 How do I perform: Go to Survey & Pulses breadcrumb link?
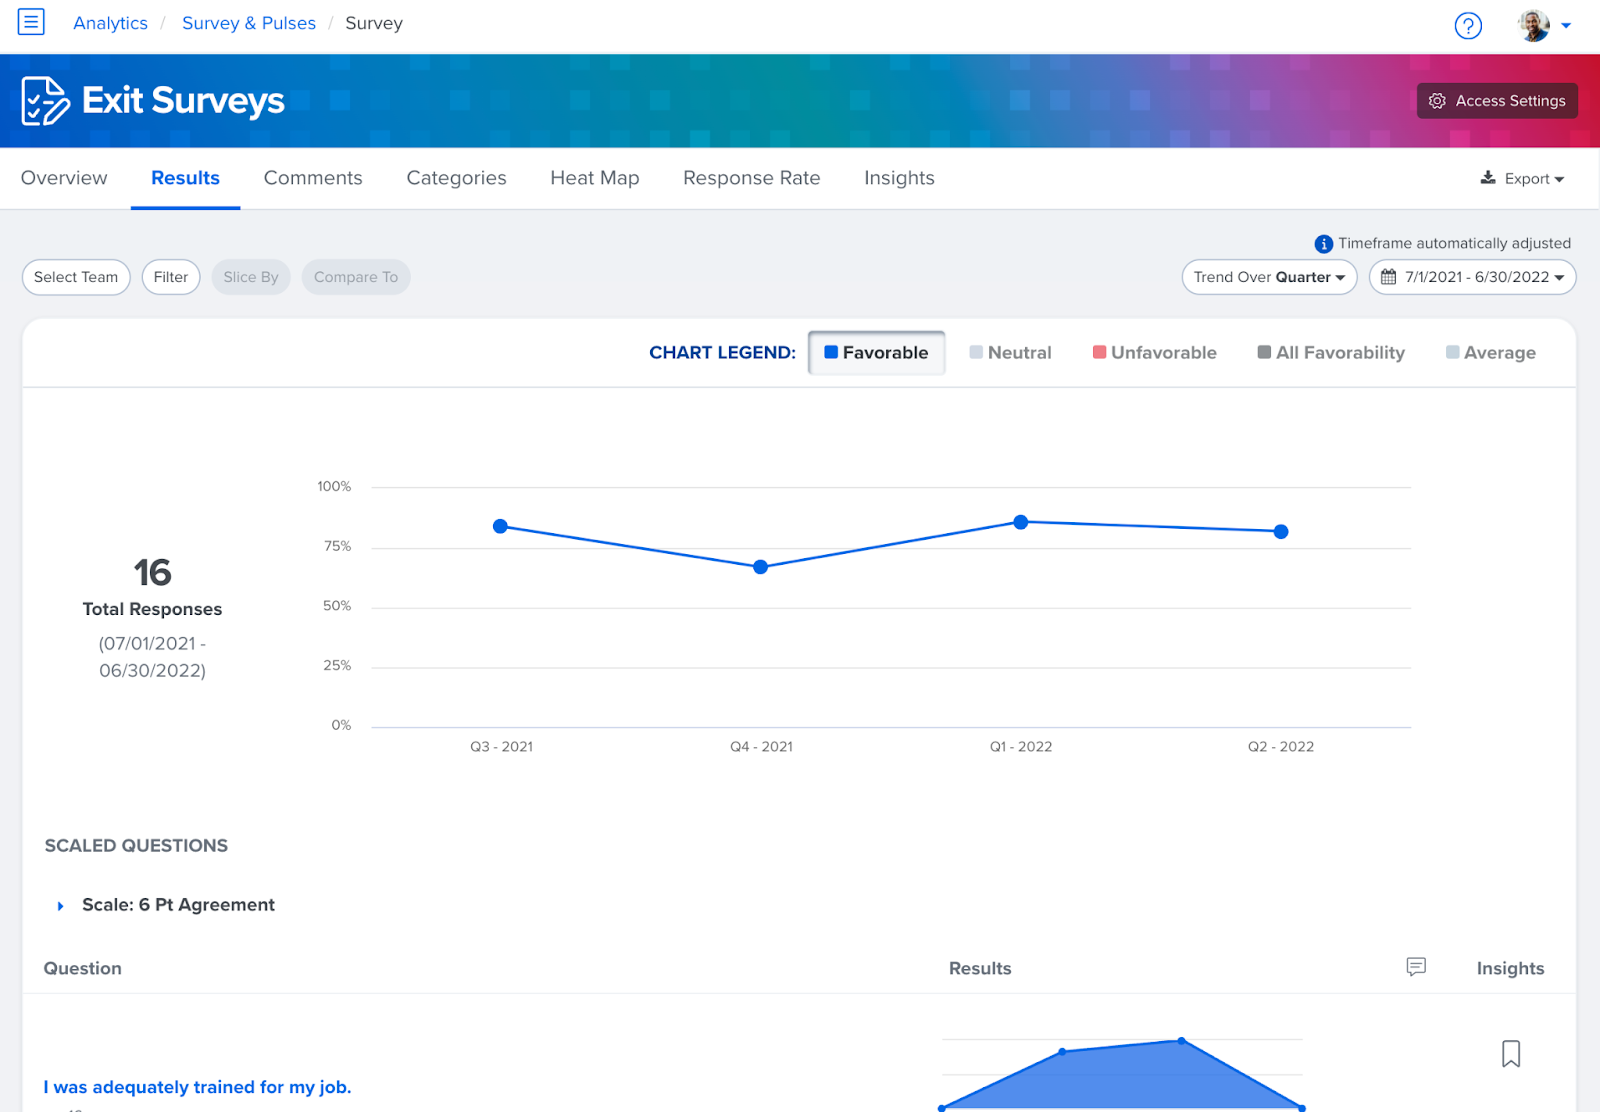[249, 23]
